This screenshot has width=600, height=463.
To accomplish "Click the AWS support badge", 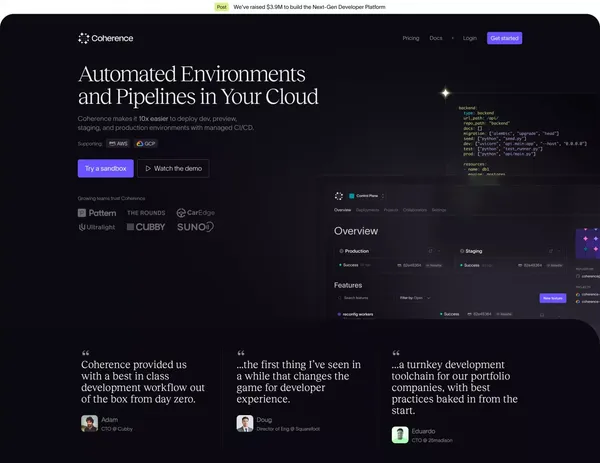I will pyautogui.click(x=118, y=143).
